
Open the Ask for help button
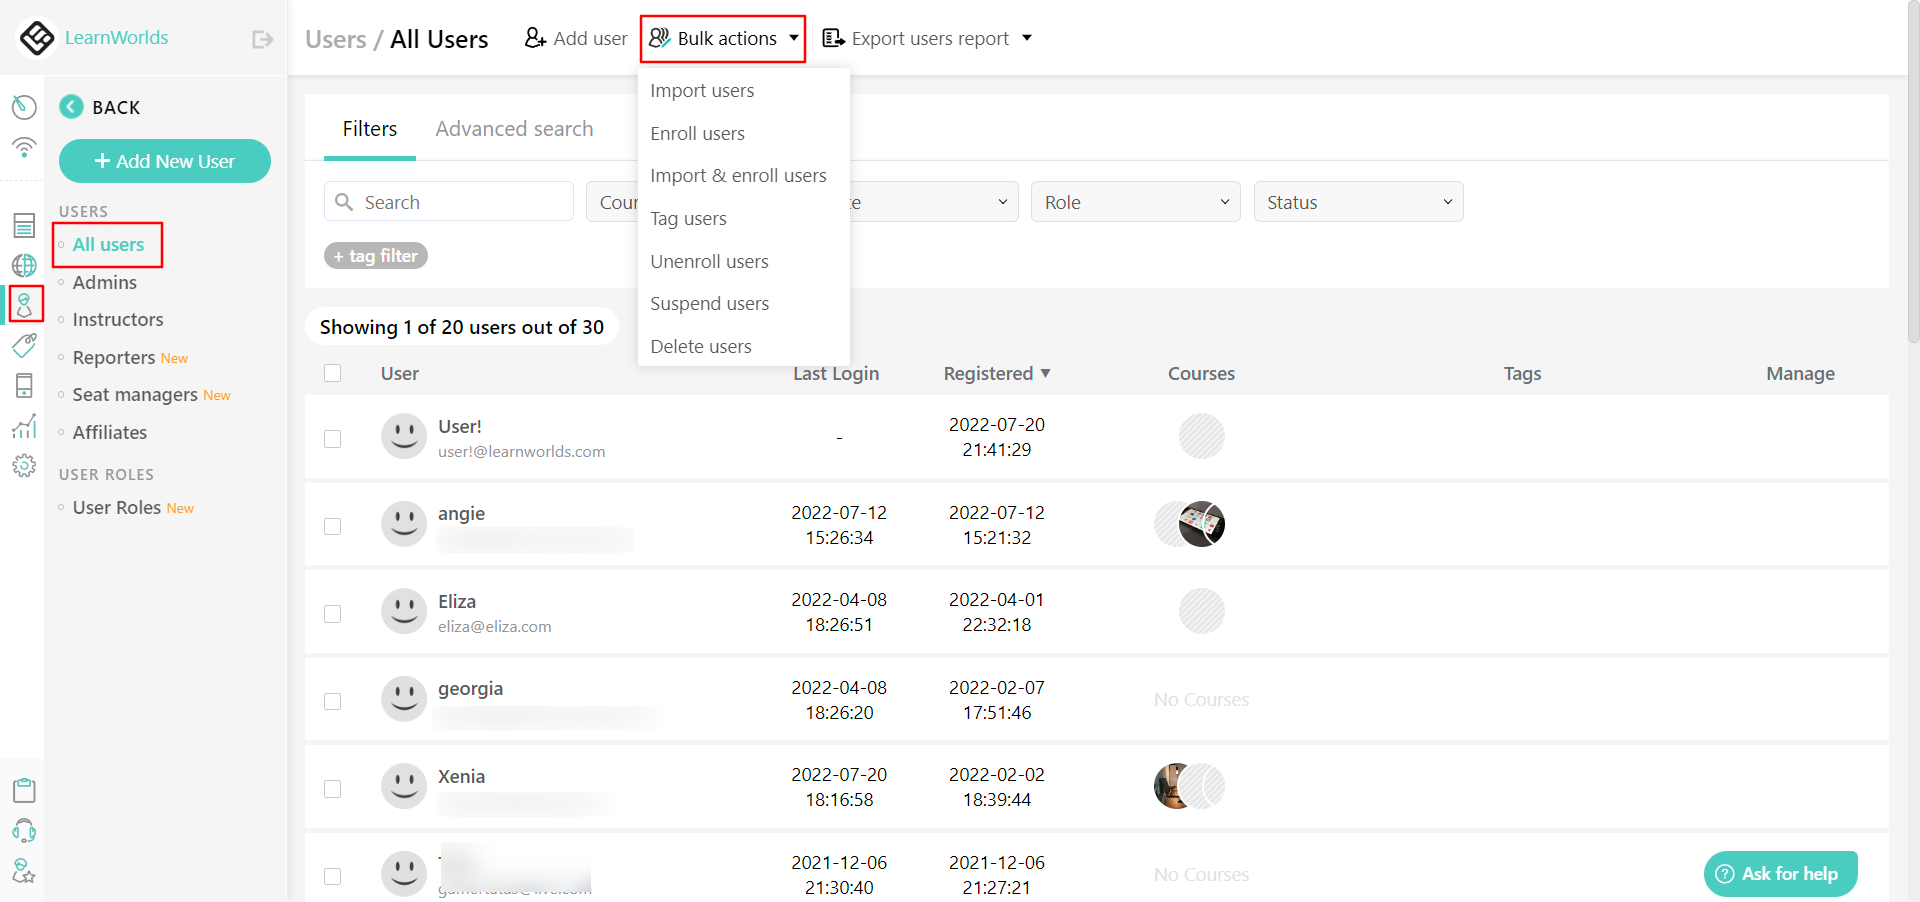pyautogui.click(x=1780, y=873)
